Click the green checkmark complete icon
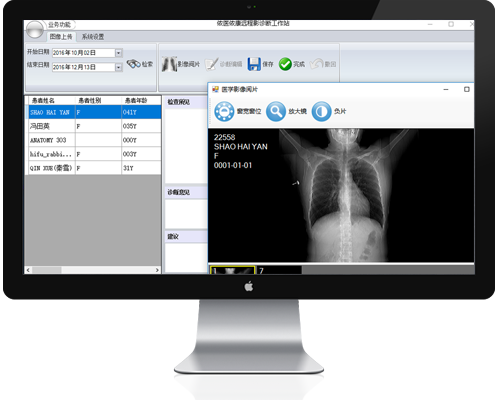Screen dimensions: 500x400 (285, 64)
